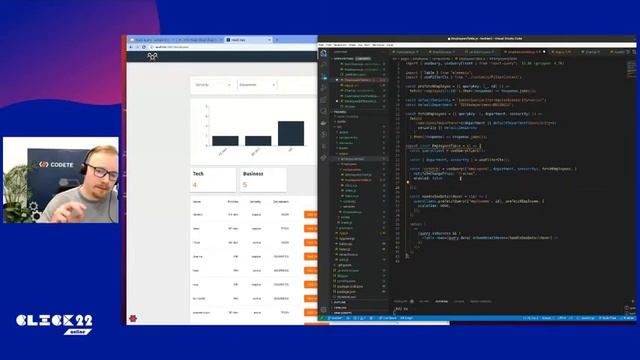Click the split editor icon in VS Code

[x=627, y=52]
